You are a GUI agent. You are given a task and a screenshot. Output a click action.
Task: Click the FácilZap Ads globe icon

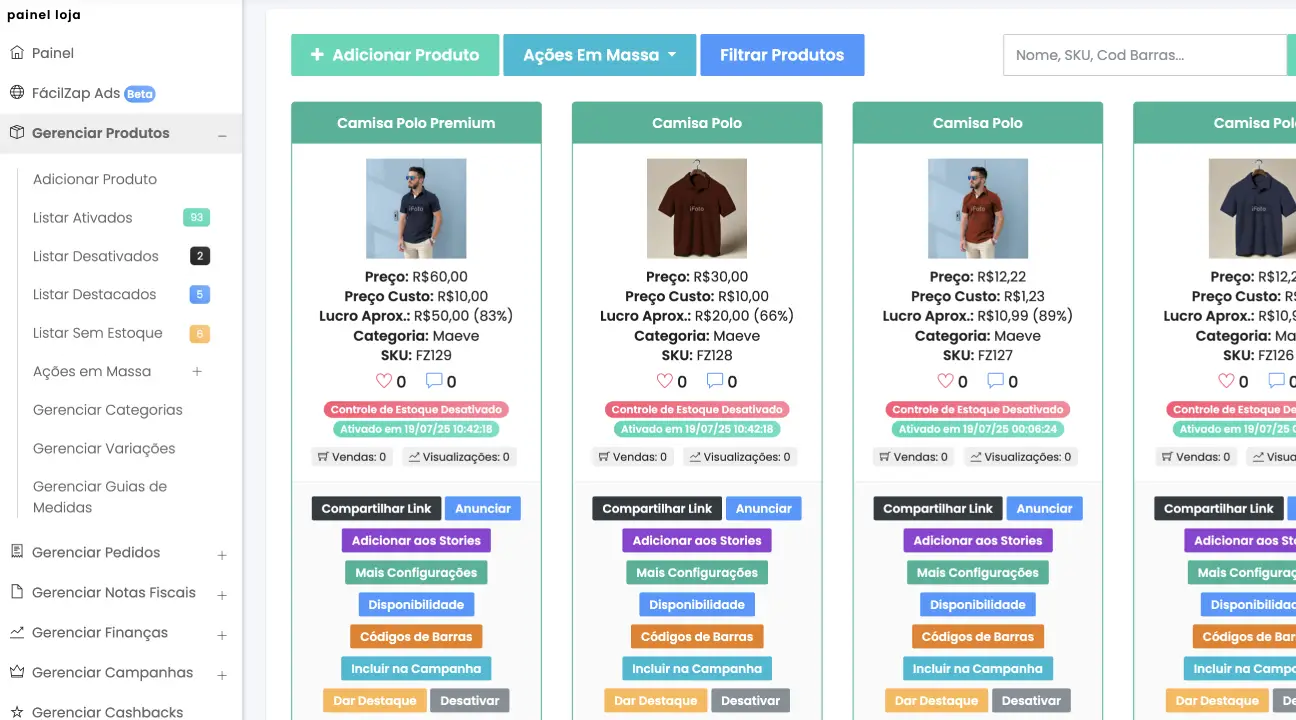[17, 93]
